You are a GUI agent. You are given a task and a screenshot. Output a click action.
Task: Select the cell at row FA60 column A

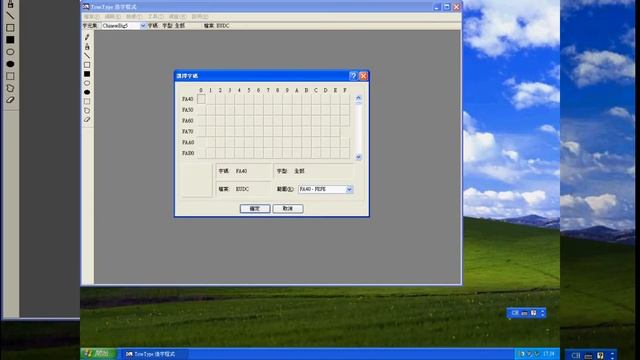click(x=297, y=121)
